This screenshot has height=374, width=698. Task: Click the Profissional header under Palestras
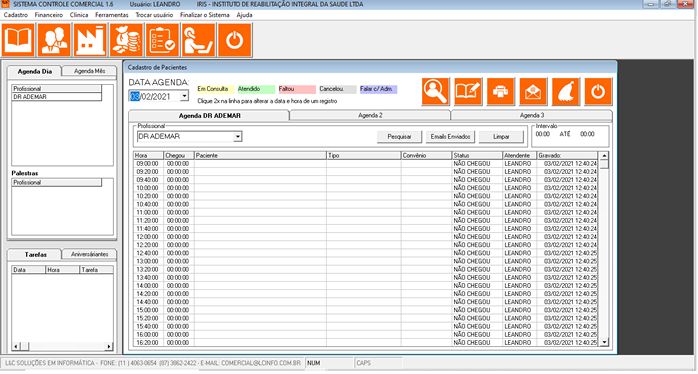click(57, 183)
